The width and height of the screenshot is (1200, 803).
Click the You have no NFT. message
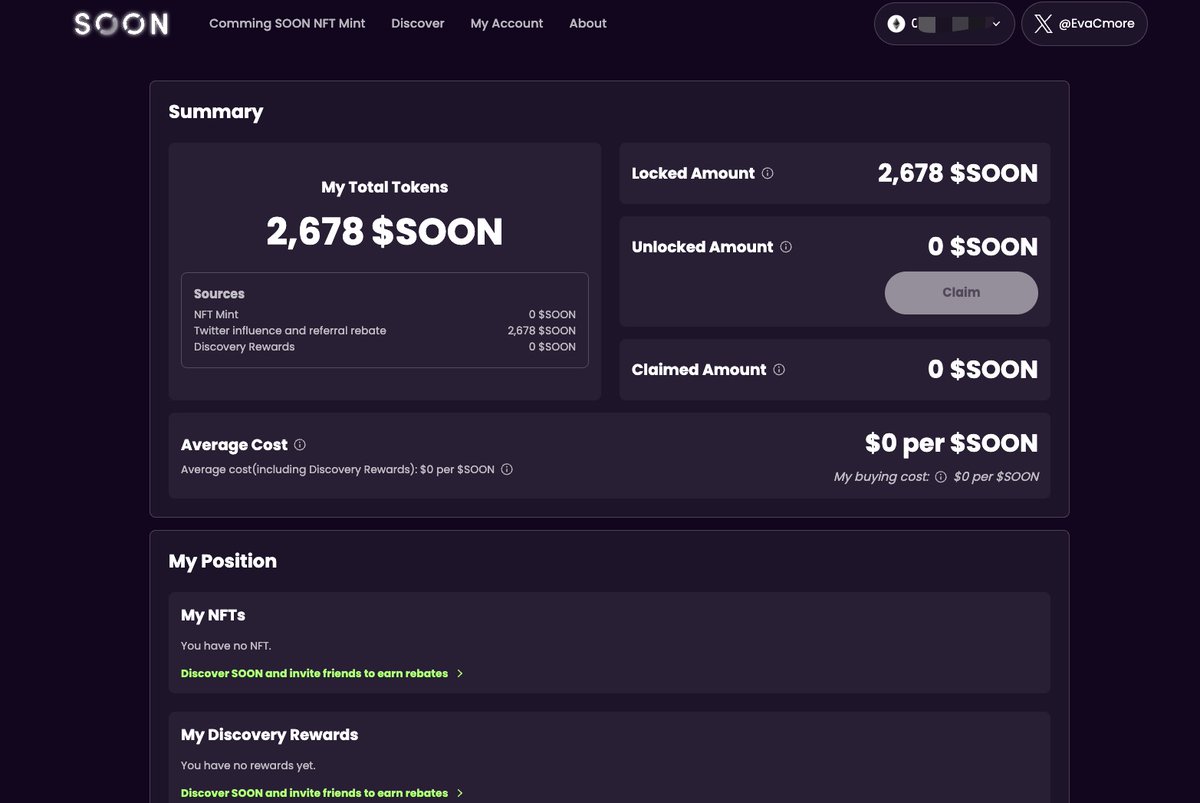tap(226, 646)
